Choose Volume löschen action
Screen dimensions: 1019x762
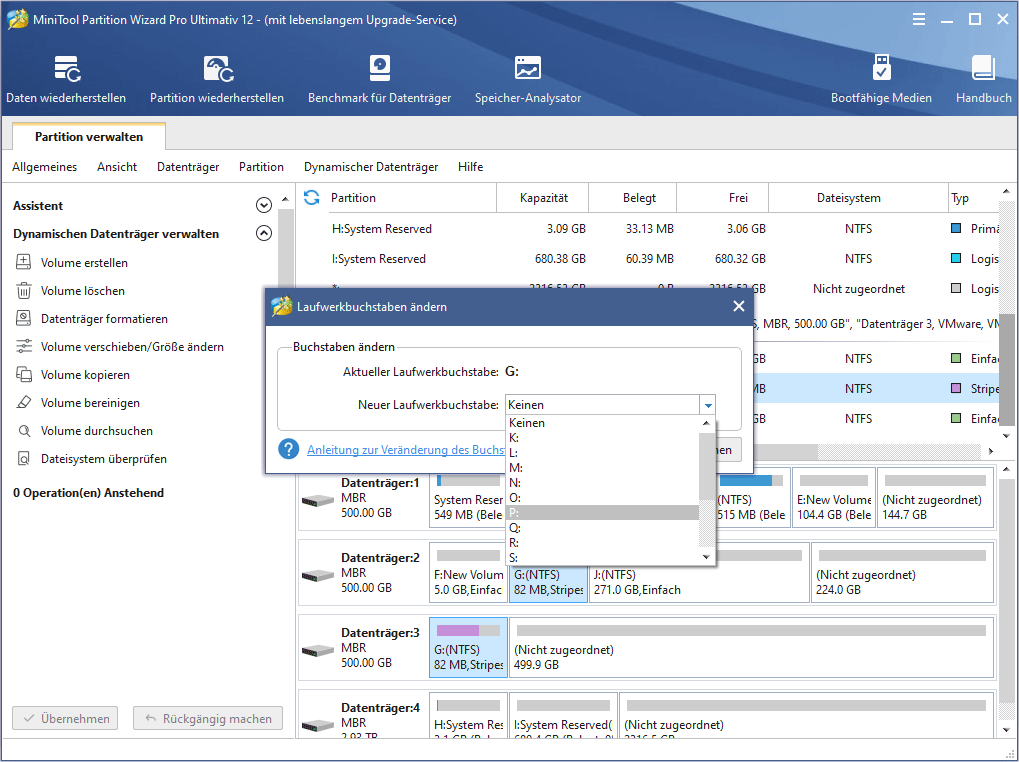pos(83,290)
